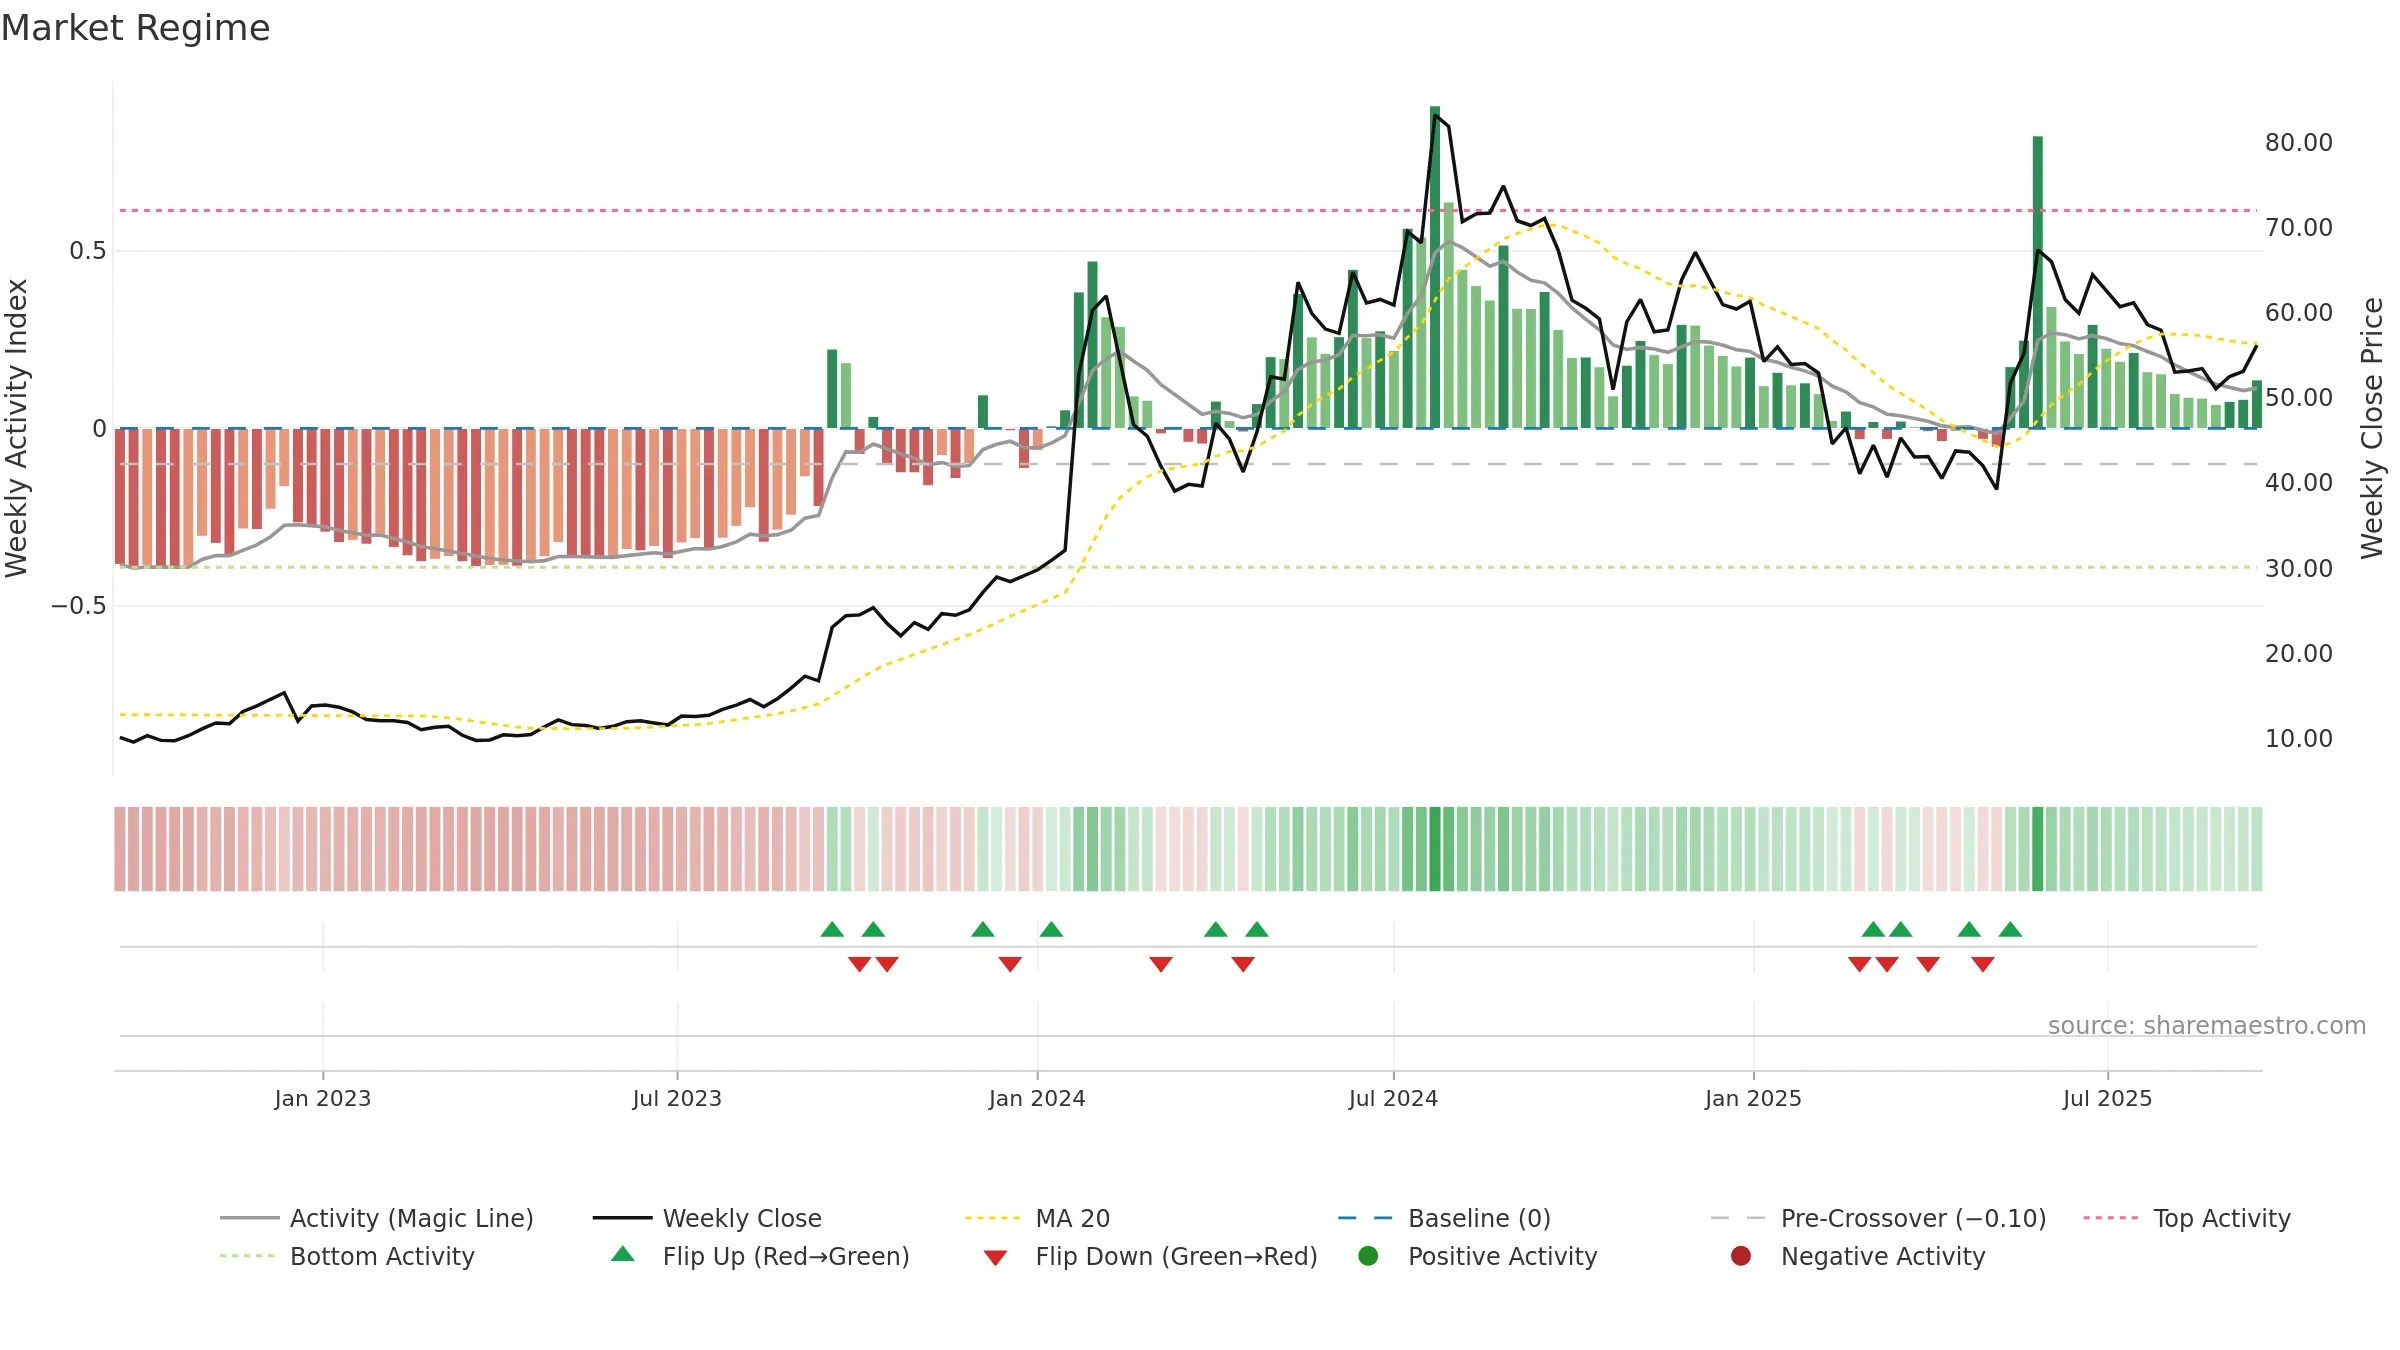Click the red Flip Down legend triangle
Screen dimensions: 2400x1350
(x=995, y=1258)
